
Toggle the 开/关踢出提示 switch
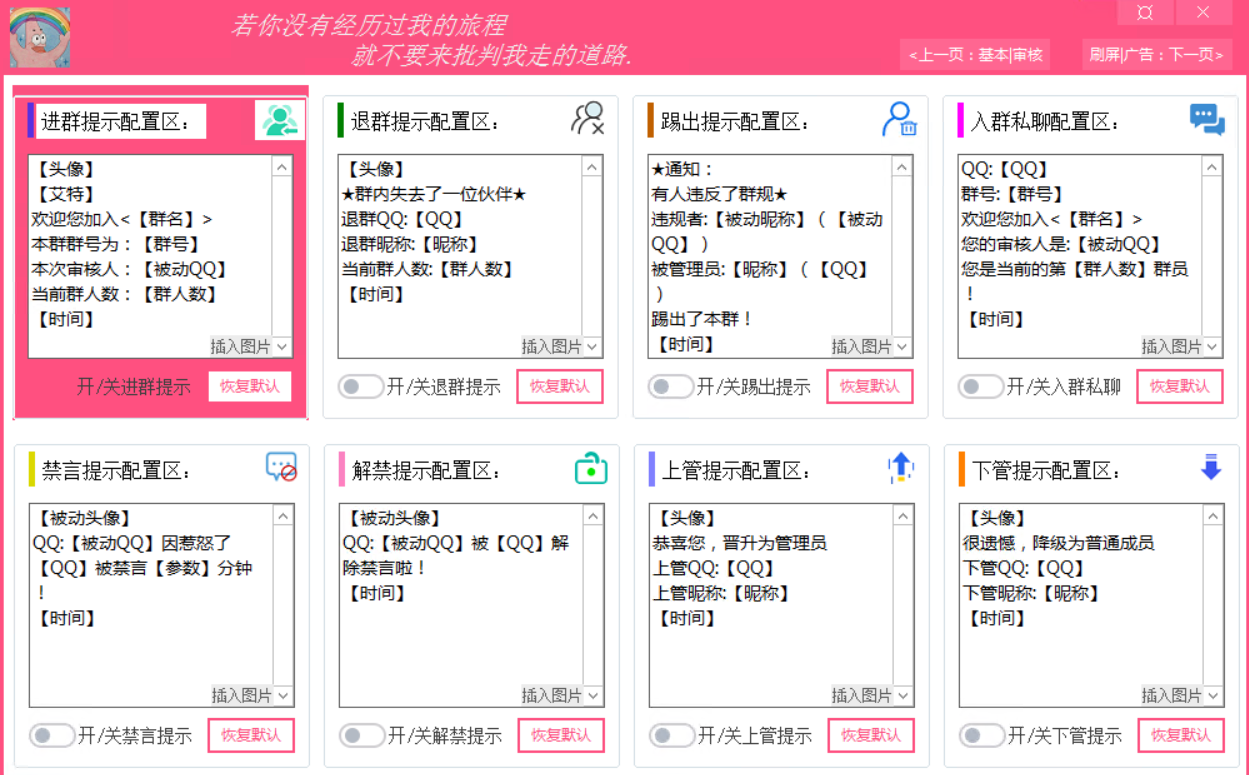tap(670, 386)
